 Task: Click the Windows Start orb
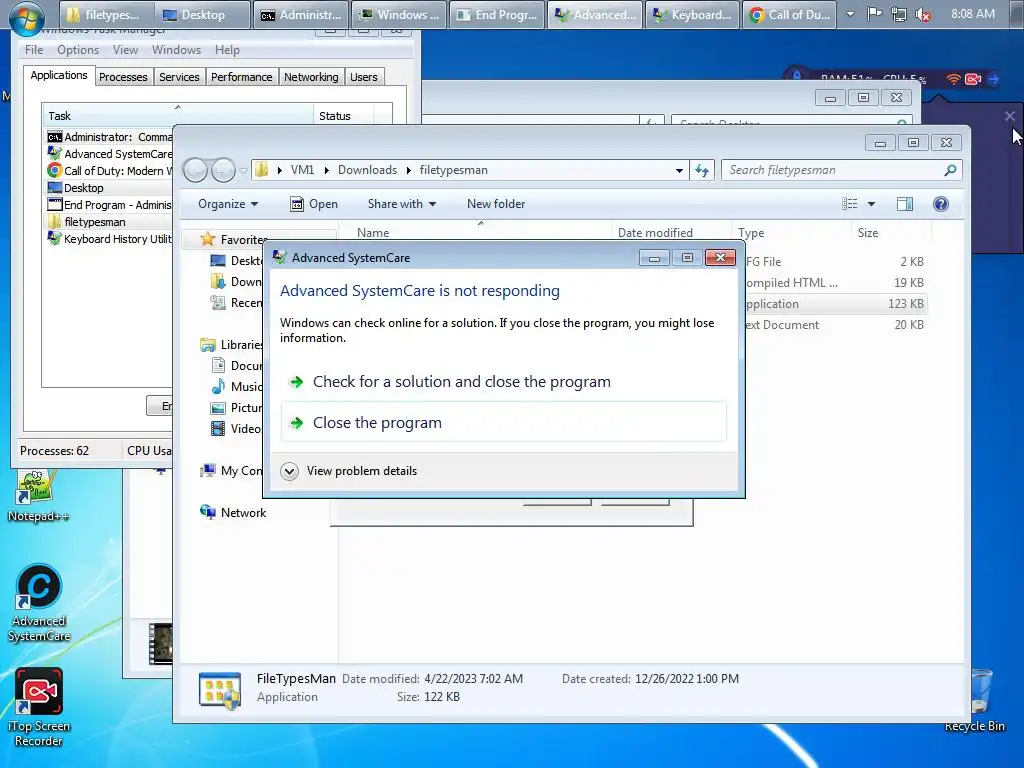(x=26, y=17)
